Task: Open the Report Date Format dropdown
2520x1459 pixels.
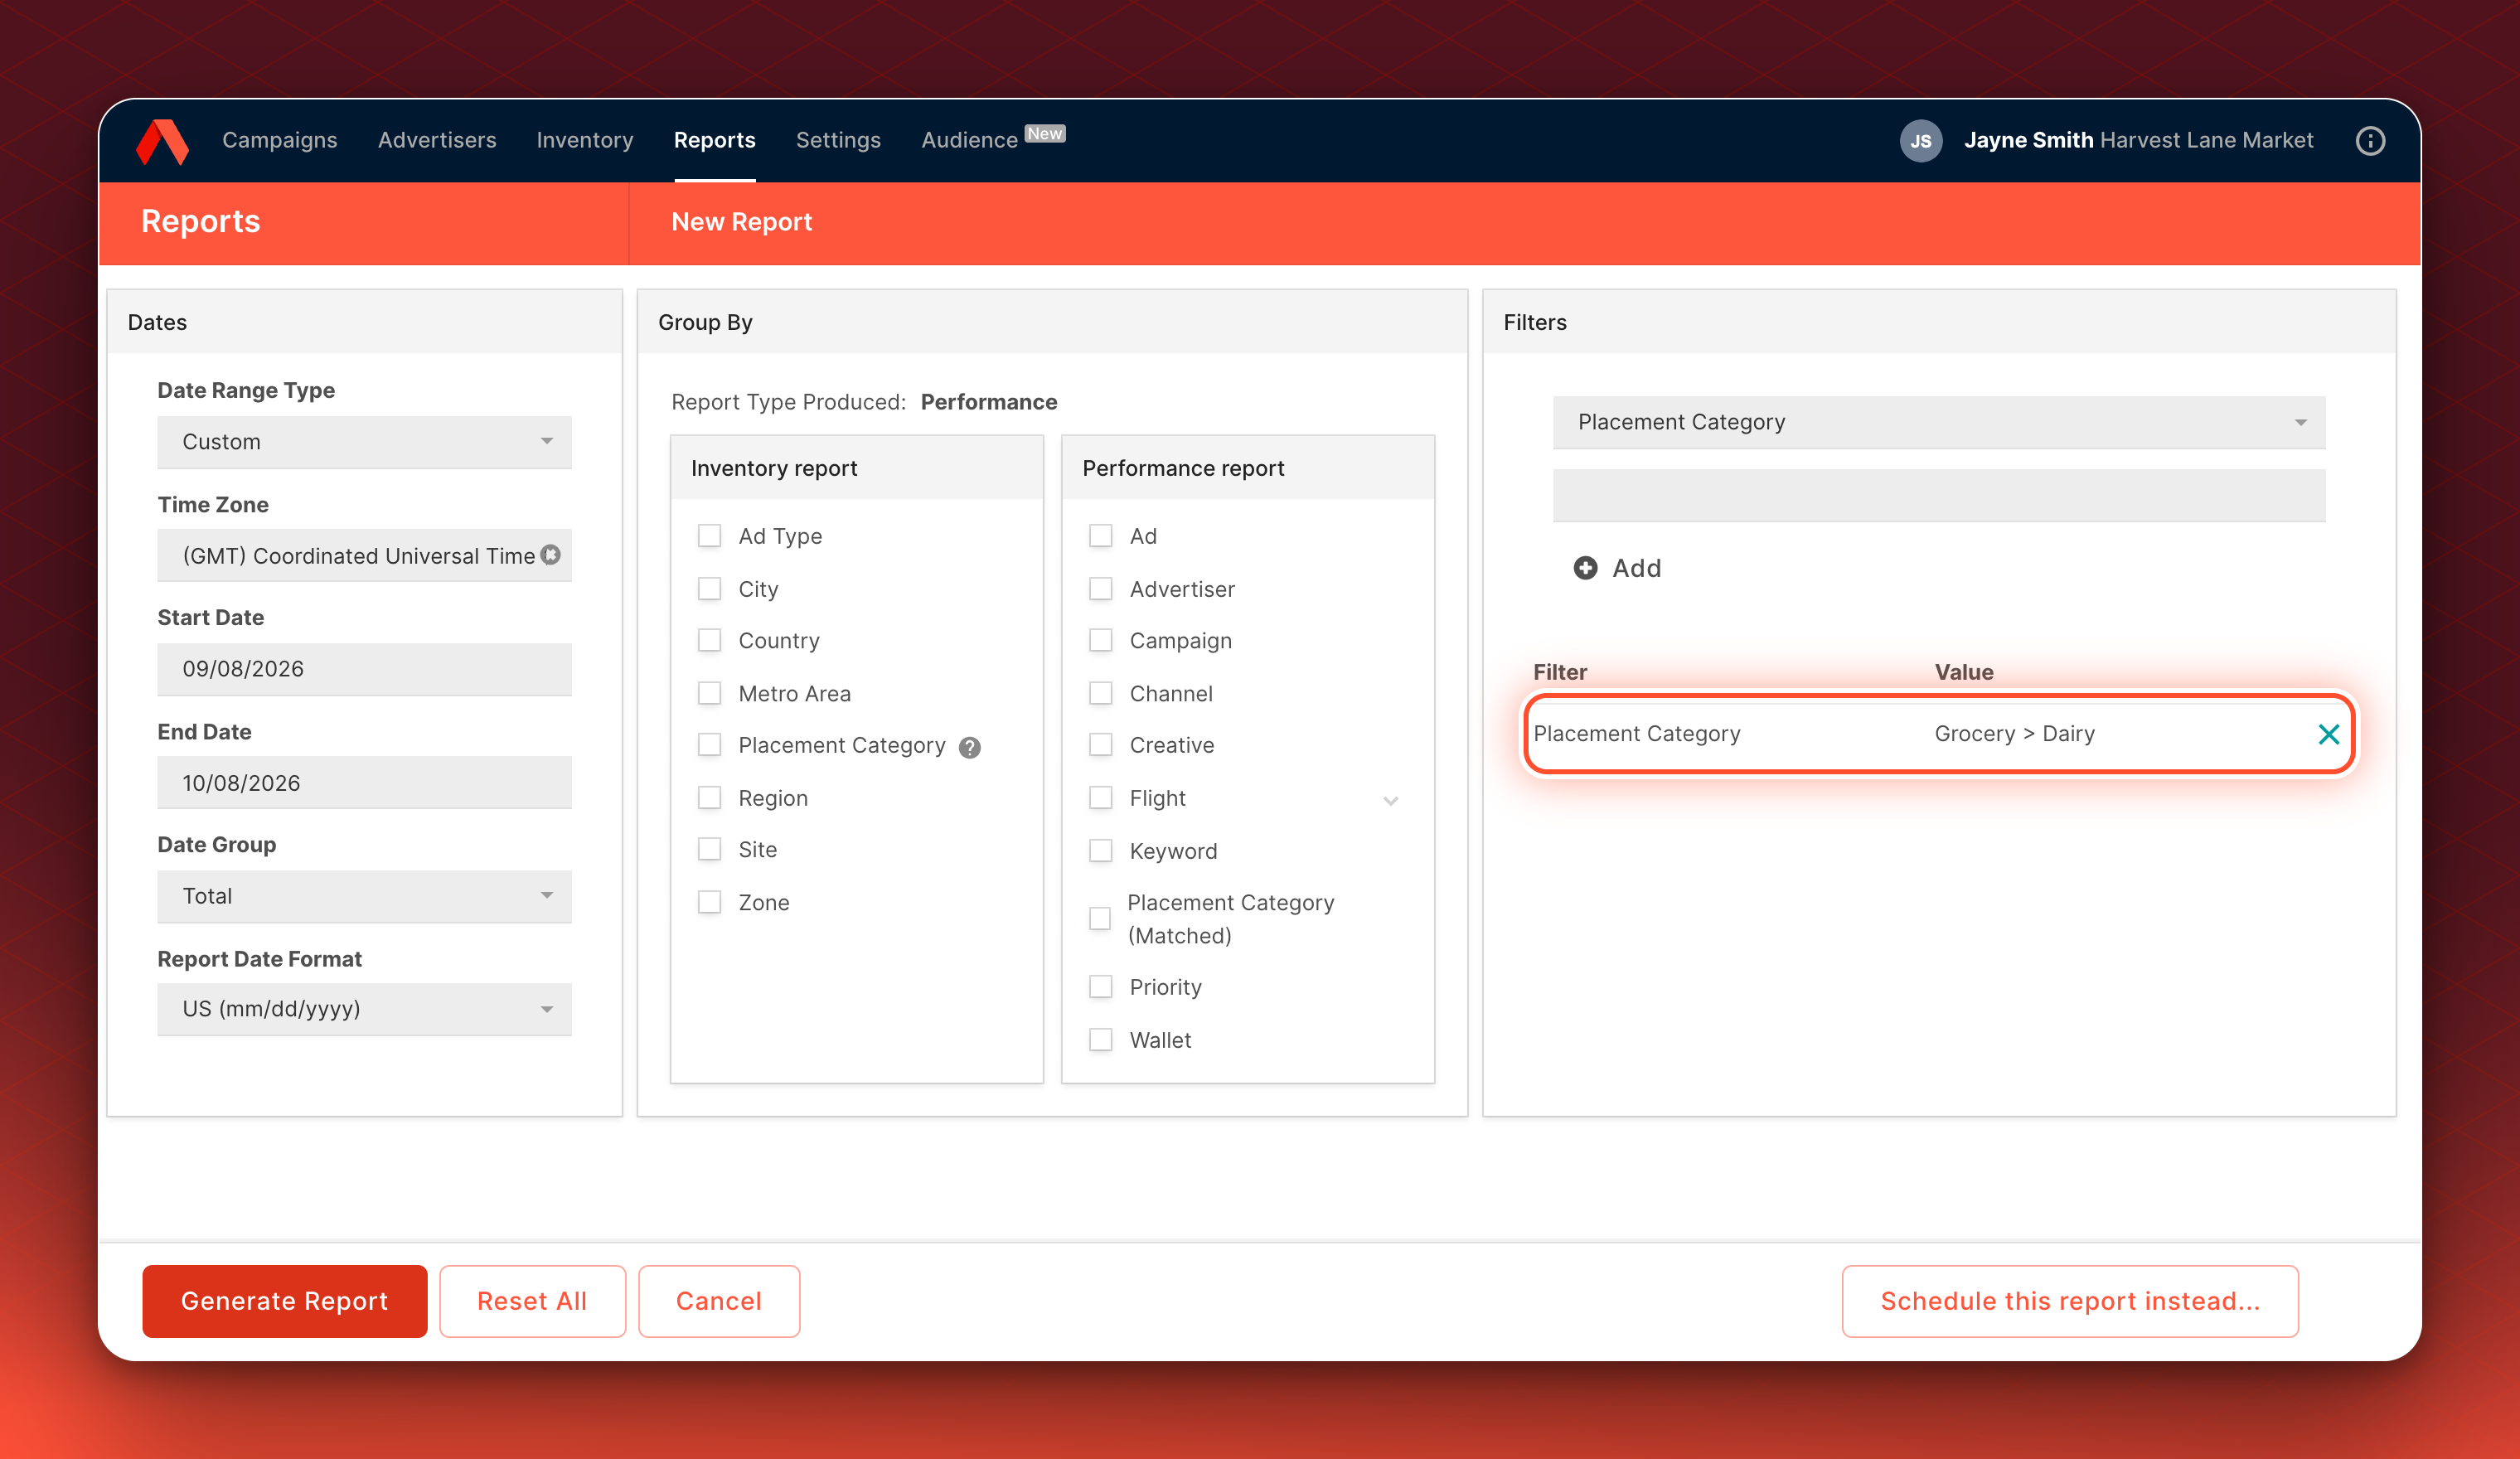Action: (x=364, y=1009)
